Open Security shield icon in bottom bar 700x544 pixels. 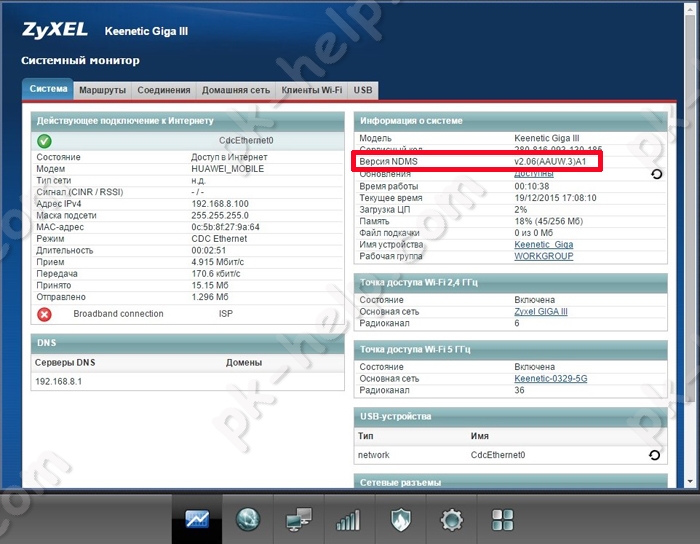coord(400,520)
